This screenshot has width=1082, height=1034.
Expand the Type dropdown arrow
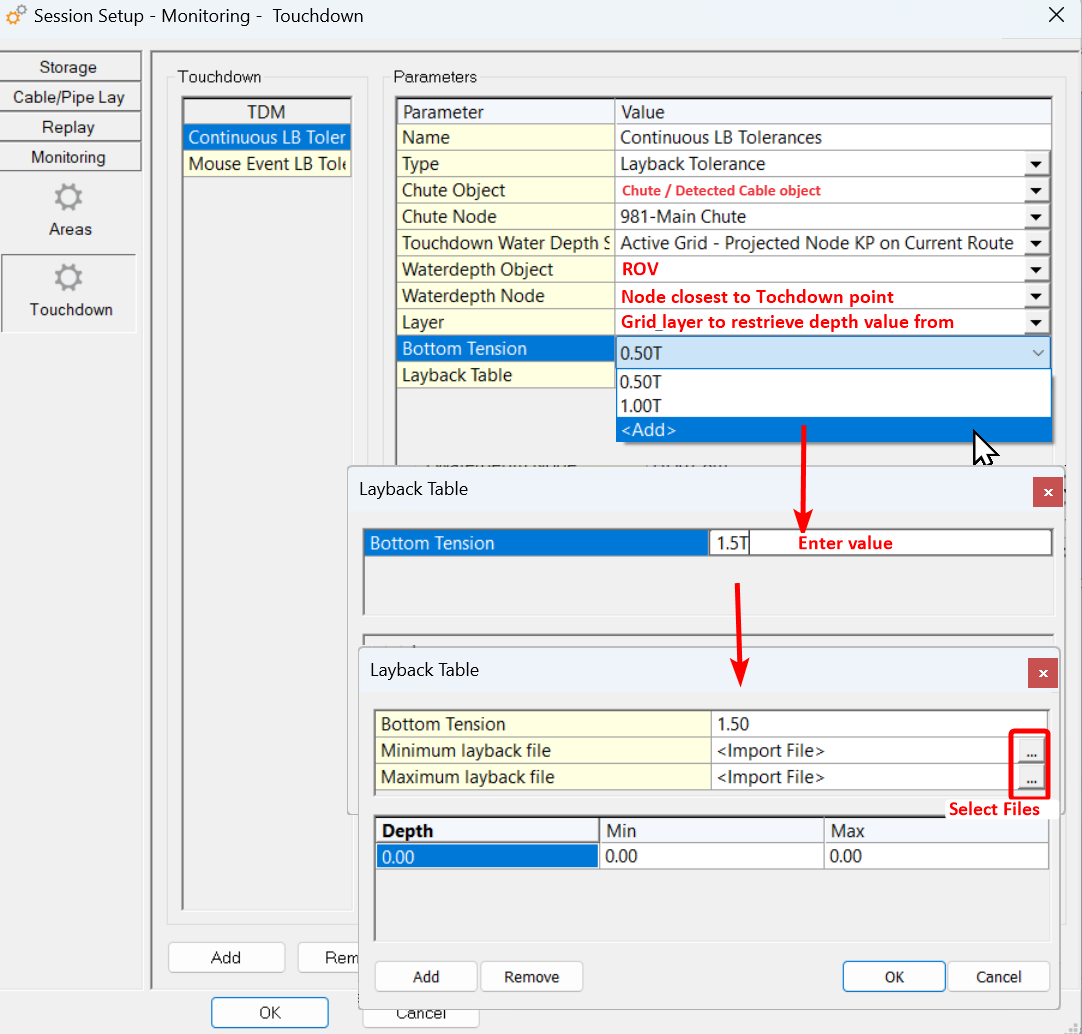[1037, 164]
